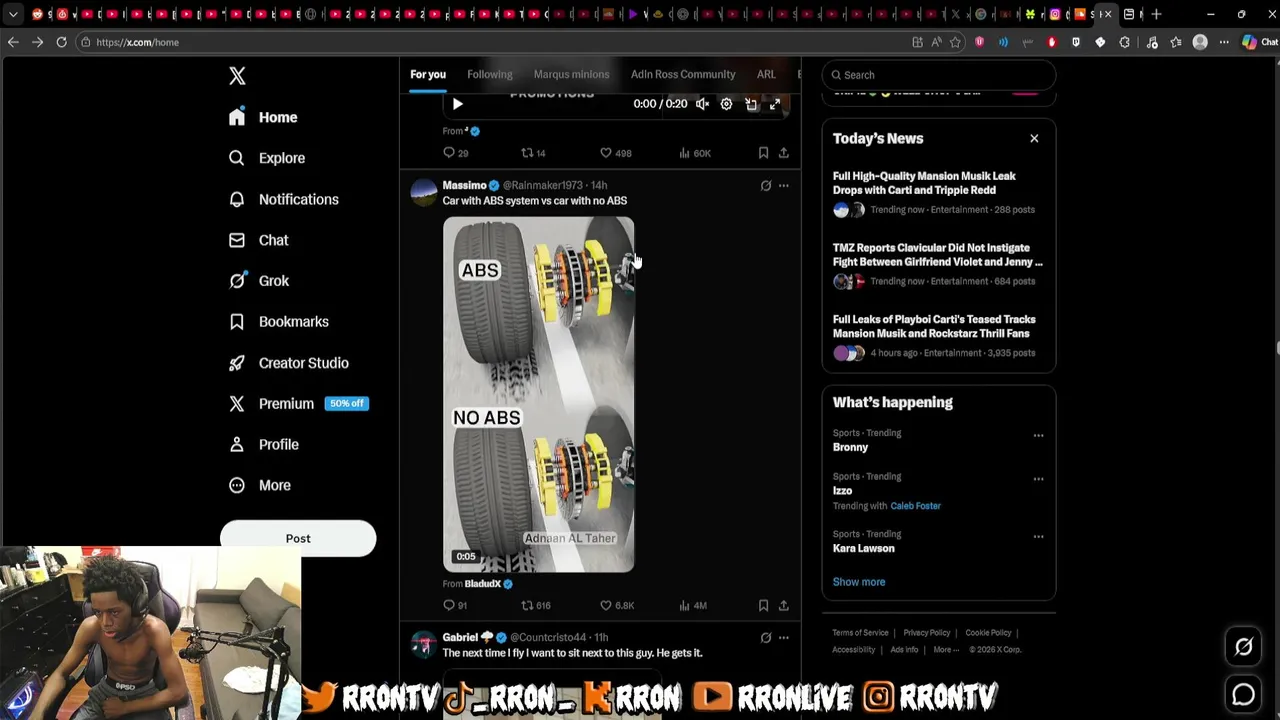Image resolution: width=1280 pixels, height=720 pixels.
Task: Bookmark the post with 498 likes
Action: (x=763, y=153)
